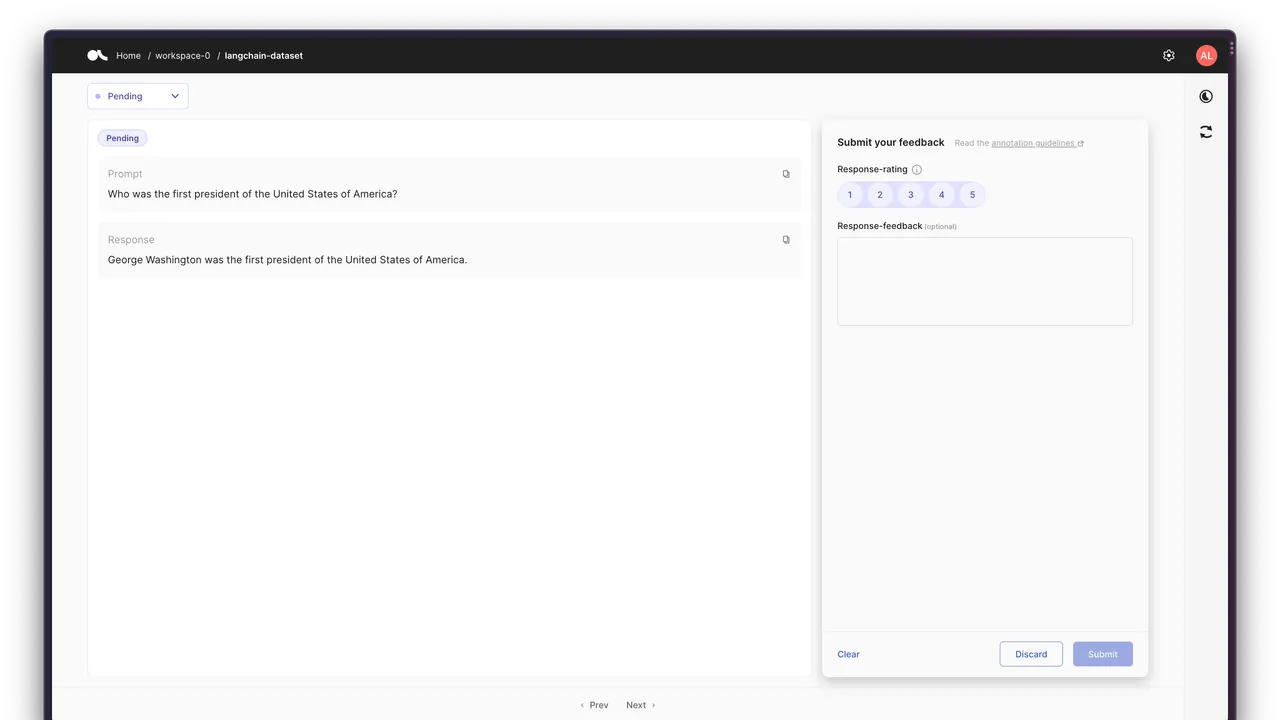Select rating 3
Image resolution: width=1280 pixels, height=720 pixels.
[x=911, y=195]
